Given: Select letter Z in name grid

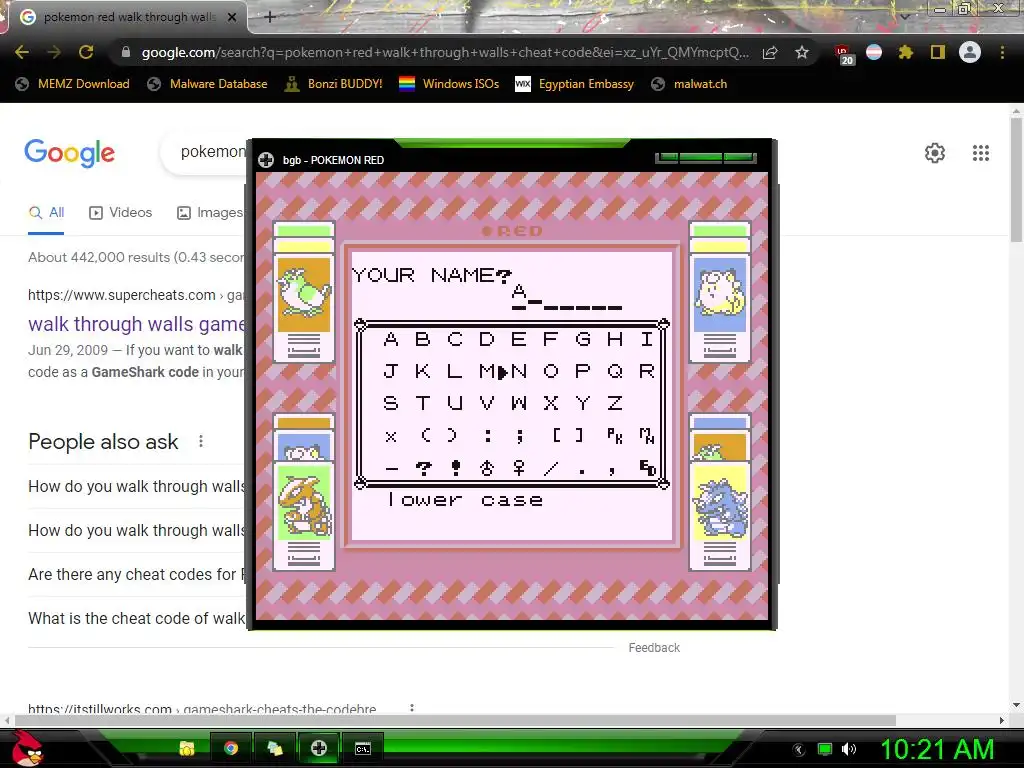Looking at the screenshot, I should (615, 403).
